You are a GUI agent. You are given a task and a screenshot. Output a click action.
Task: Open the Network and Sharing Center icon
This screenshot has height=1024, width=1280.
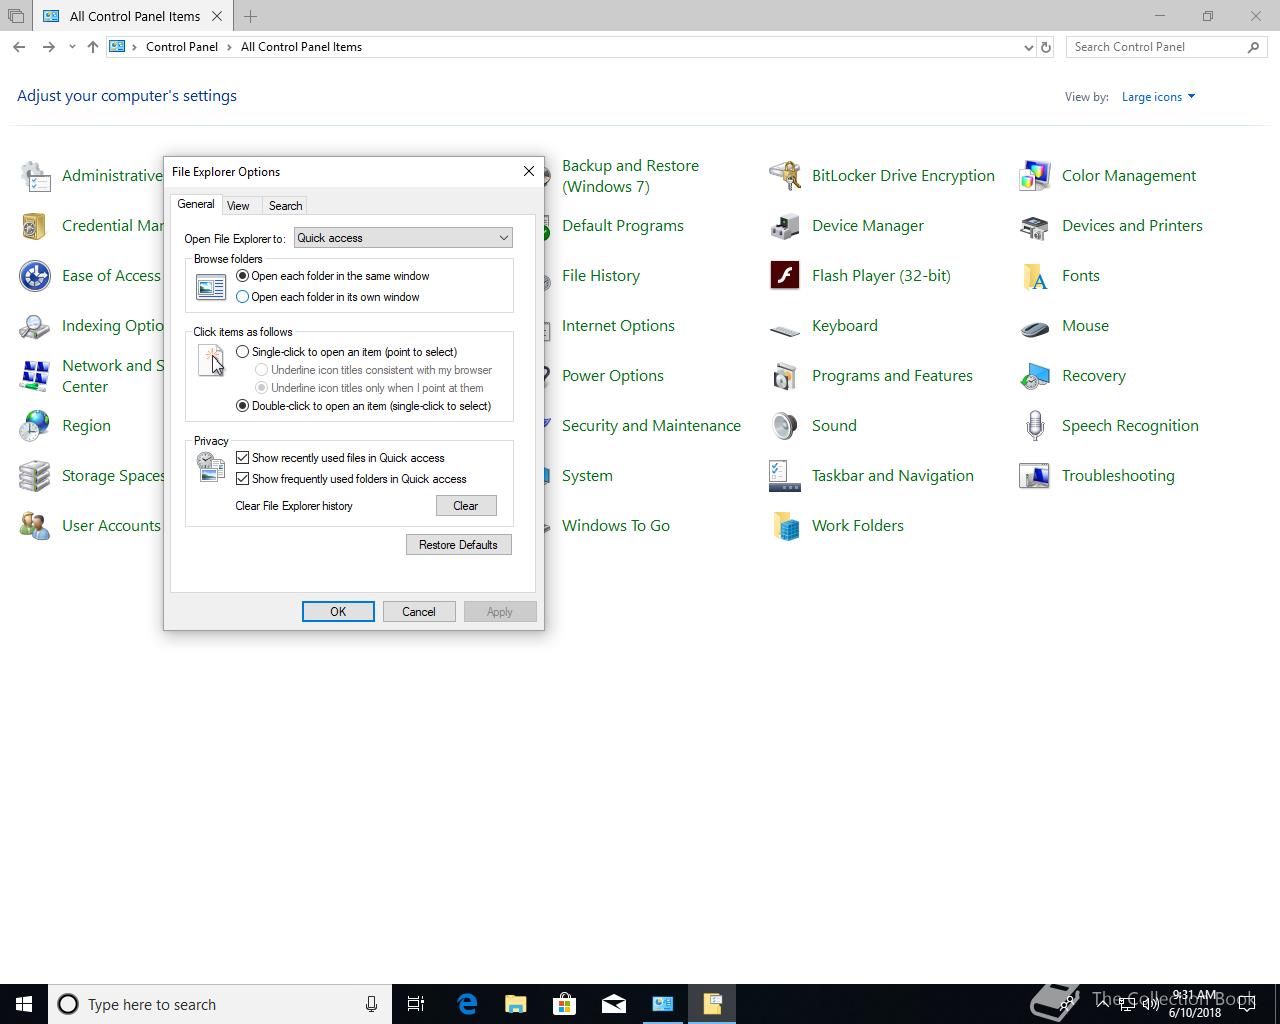point(35,376)
